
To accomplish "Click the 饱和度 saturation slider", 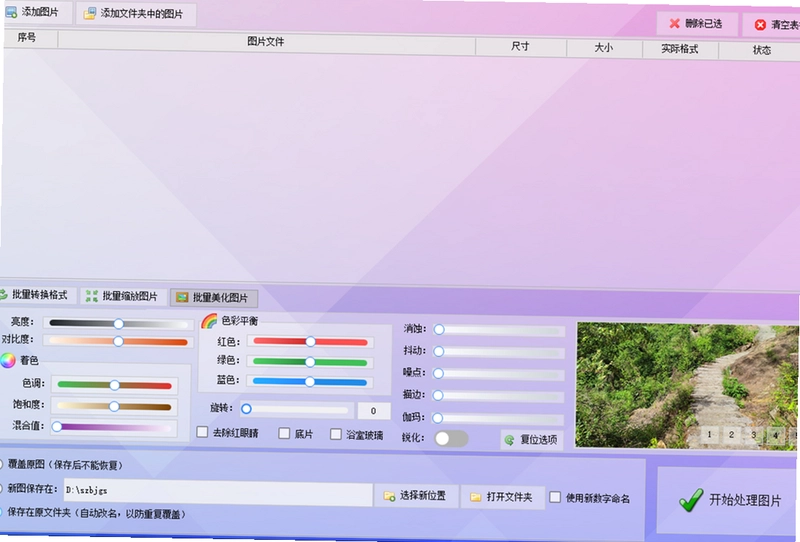I will pyautogui.click(x=114, y=407).
